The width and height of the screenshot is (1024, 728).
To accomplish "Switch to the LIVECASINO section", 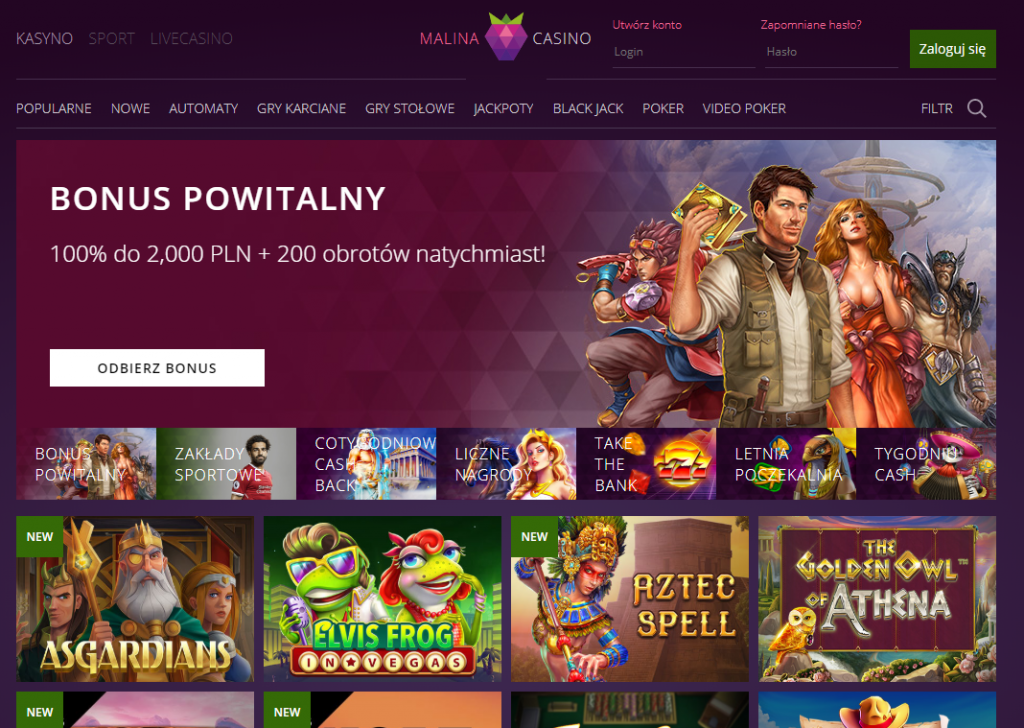I will click(x=191, y=39).
